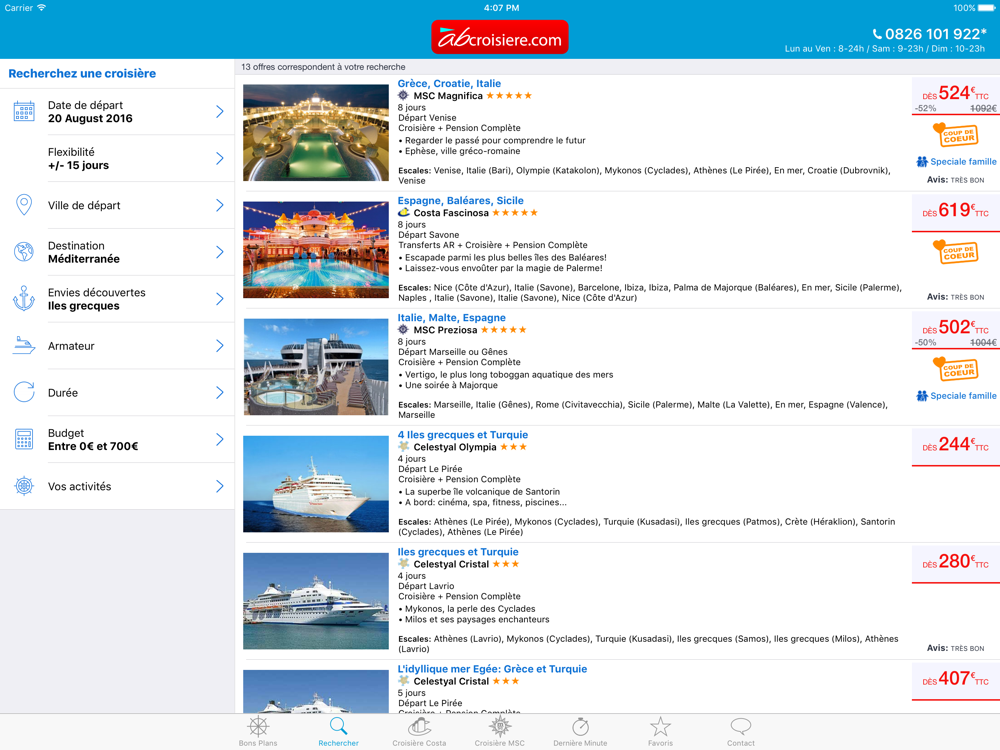
Task: Open the MSC Preziosa deck photo
Action: (316, 367)
